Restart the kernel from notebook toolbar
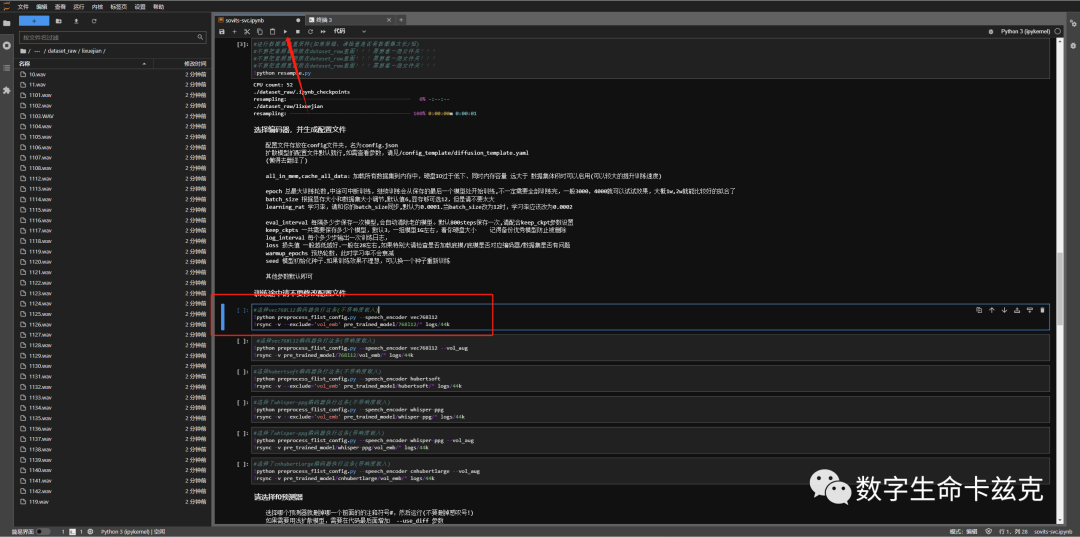1080x537 pixels. click(310, 32)
